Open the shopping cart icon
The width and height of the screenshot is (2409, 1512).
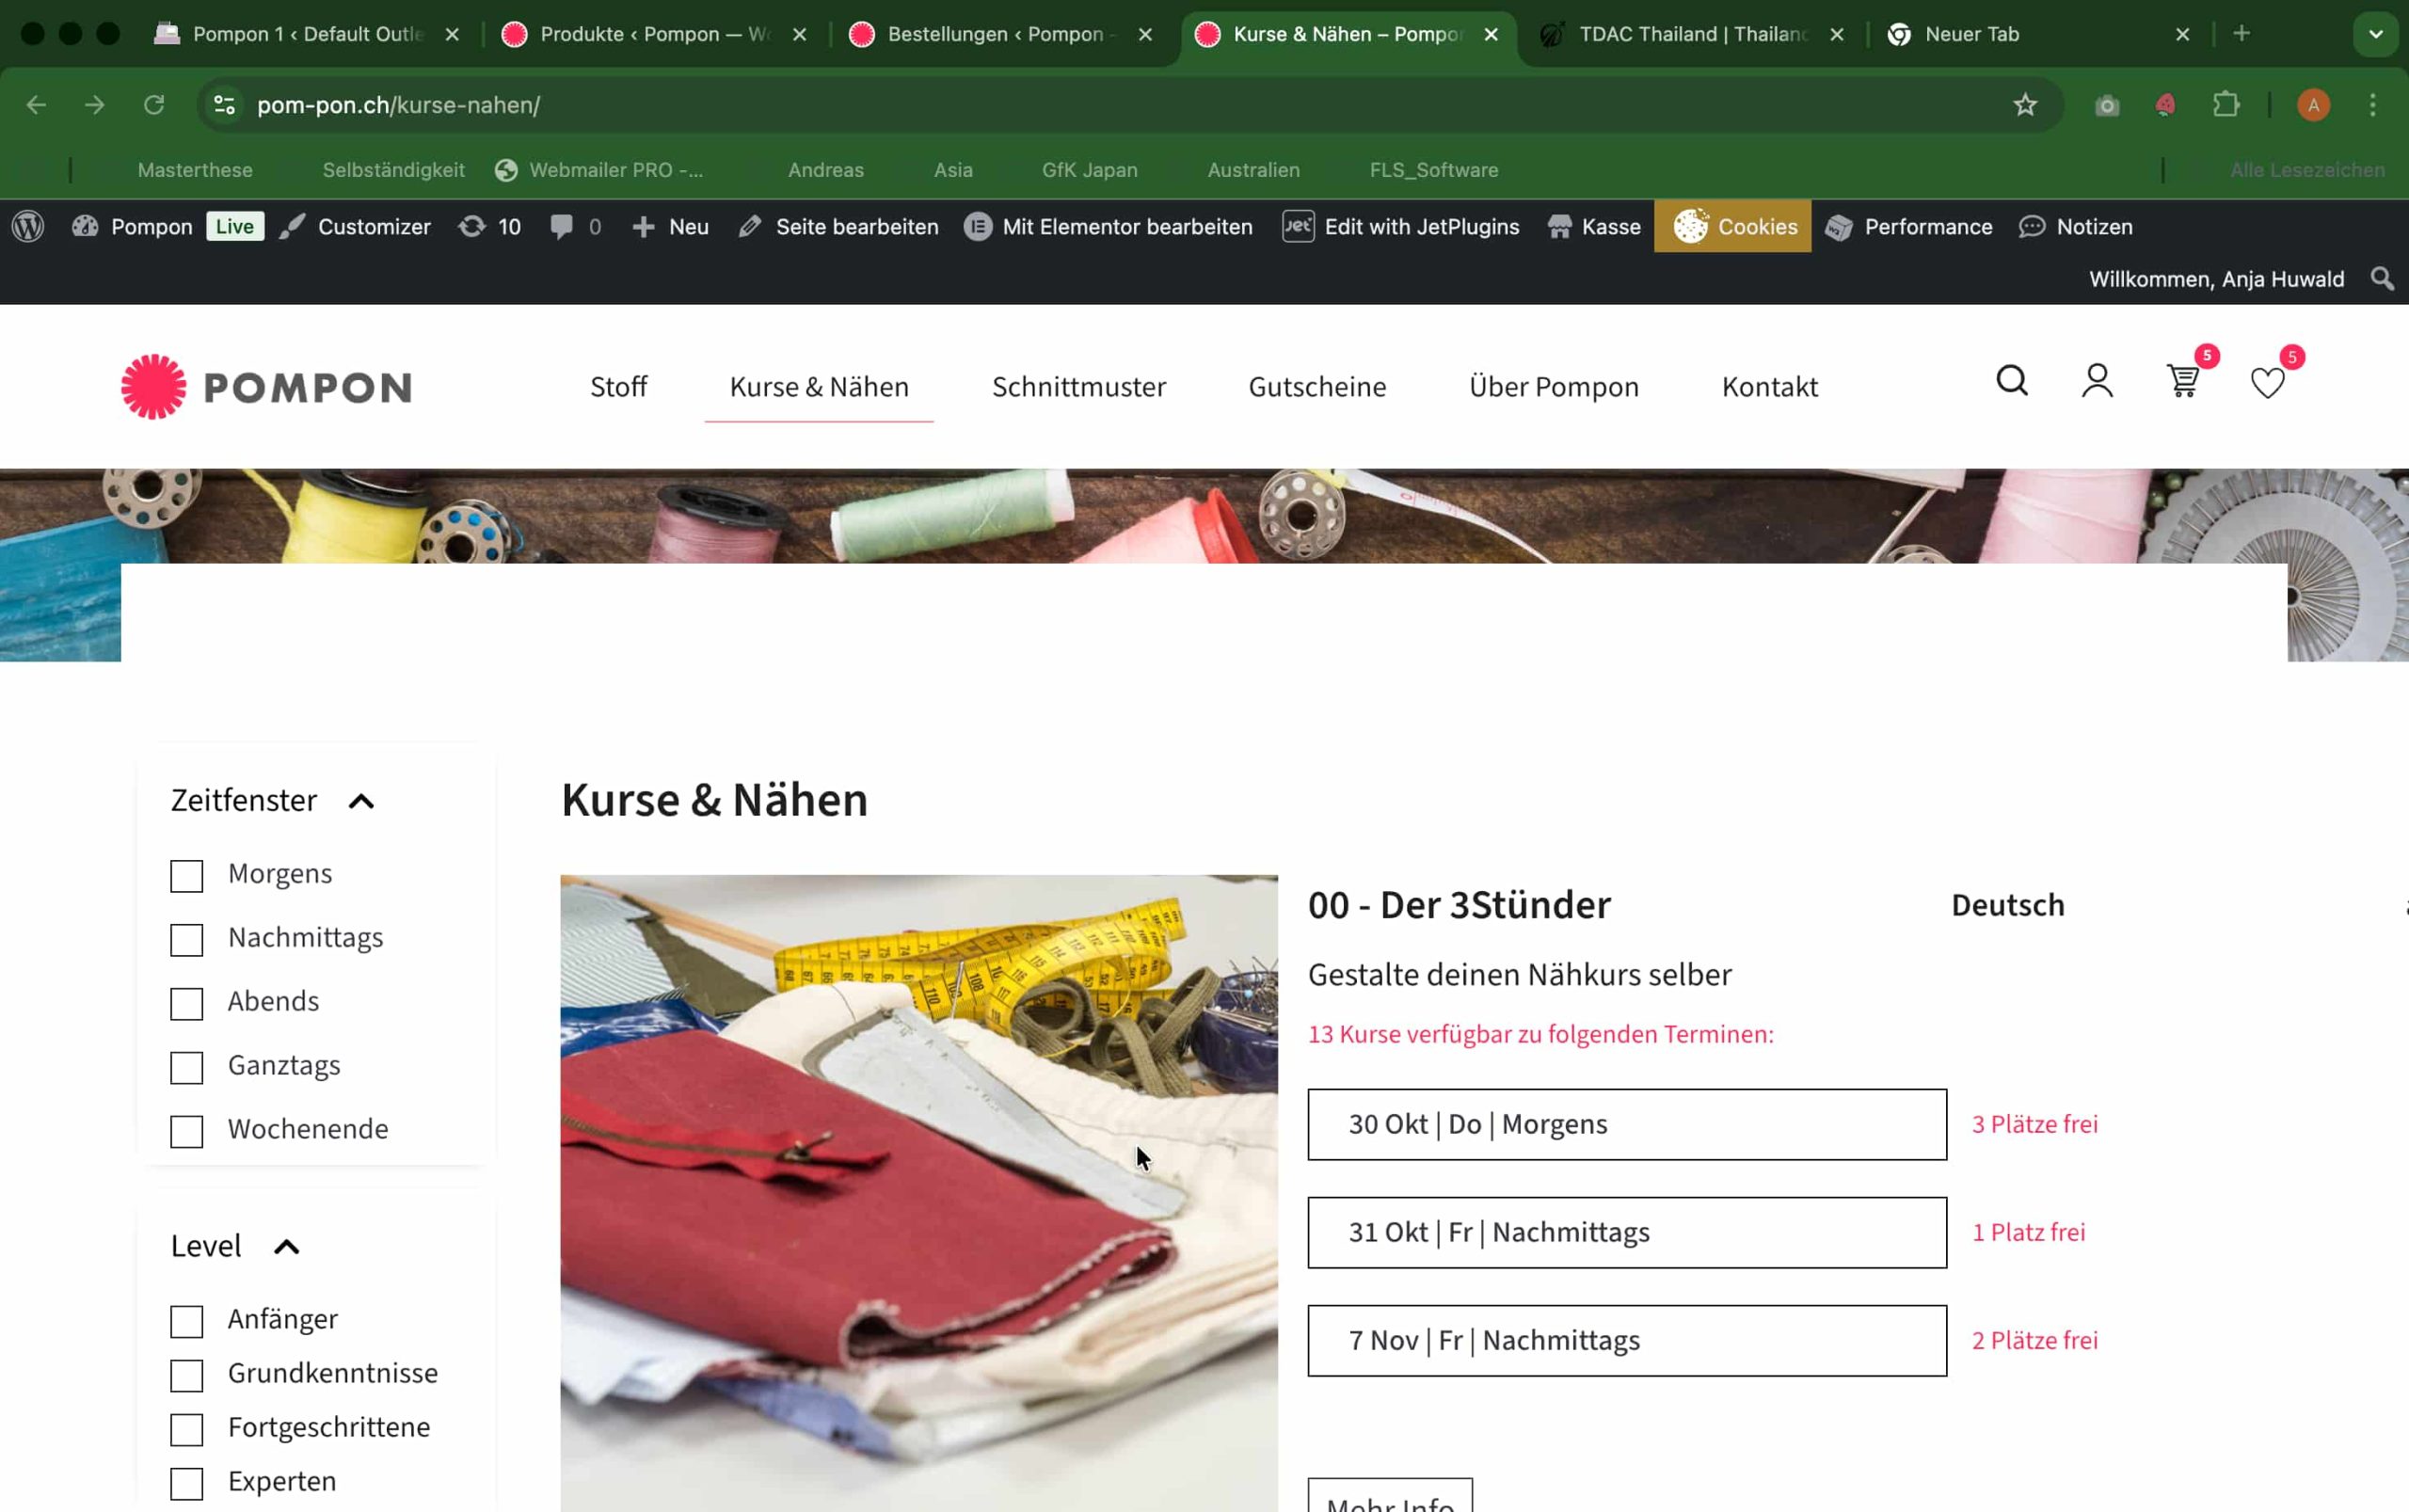point(2182,382)
